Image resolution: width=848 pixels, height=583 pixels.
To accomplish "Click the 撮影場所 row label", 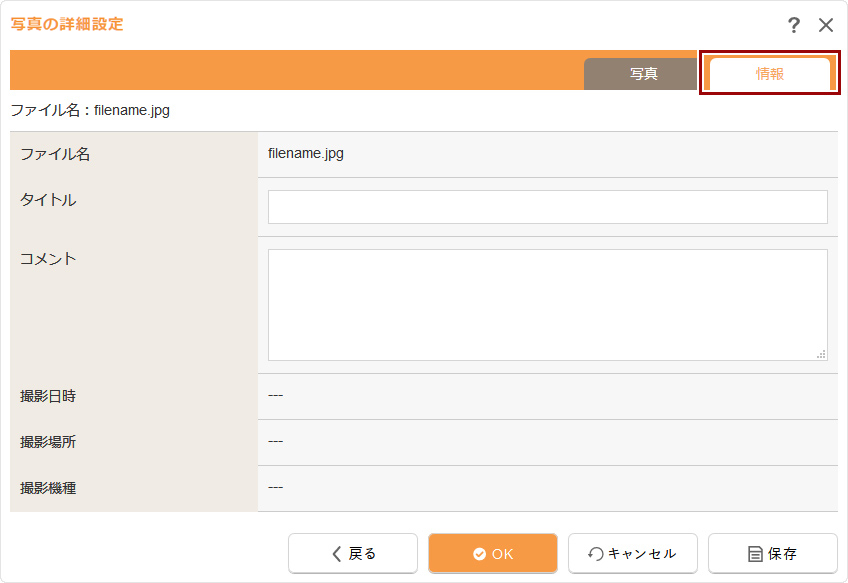I will [48, 442].
